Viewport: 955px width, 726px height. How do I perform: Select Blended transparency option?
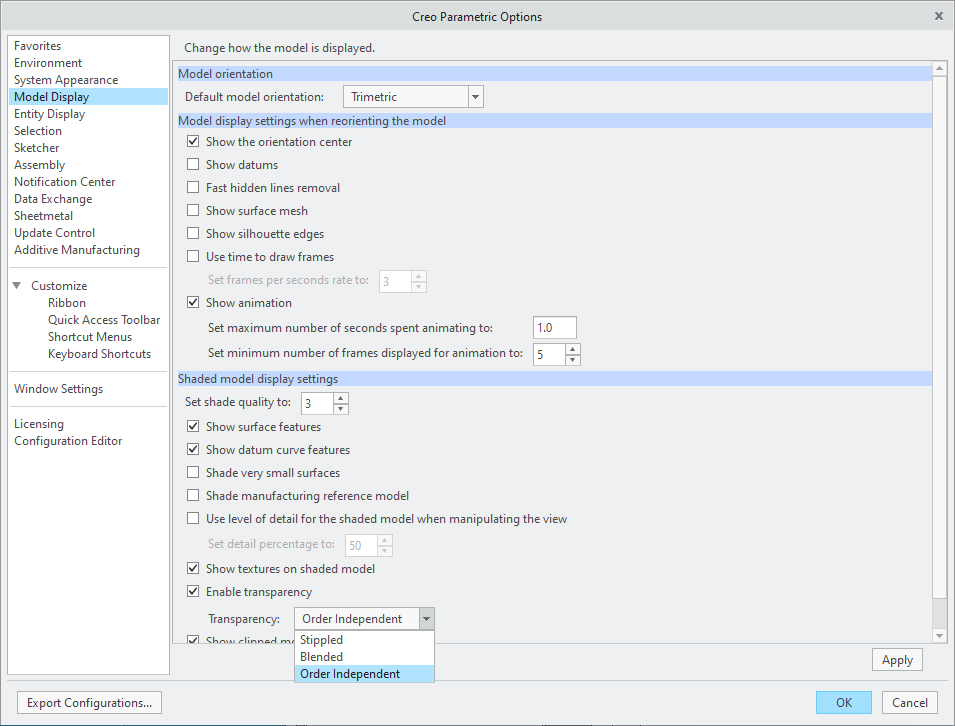click(x=322, y=657)
